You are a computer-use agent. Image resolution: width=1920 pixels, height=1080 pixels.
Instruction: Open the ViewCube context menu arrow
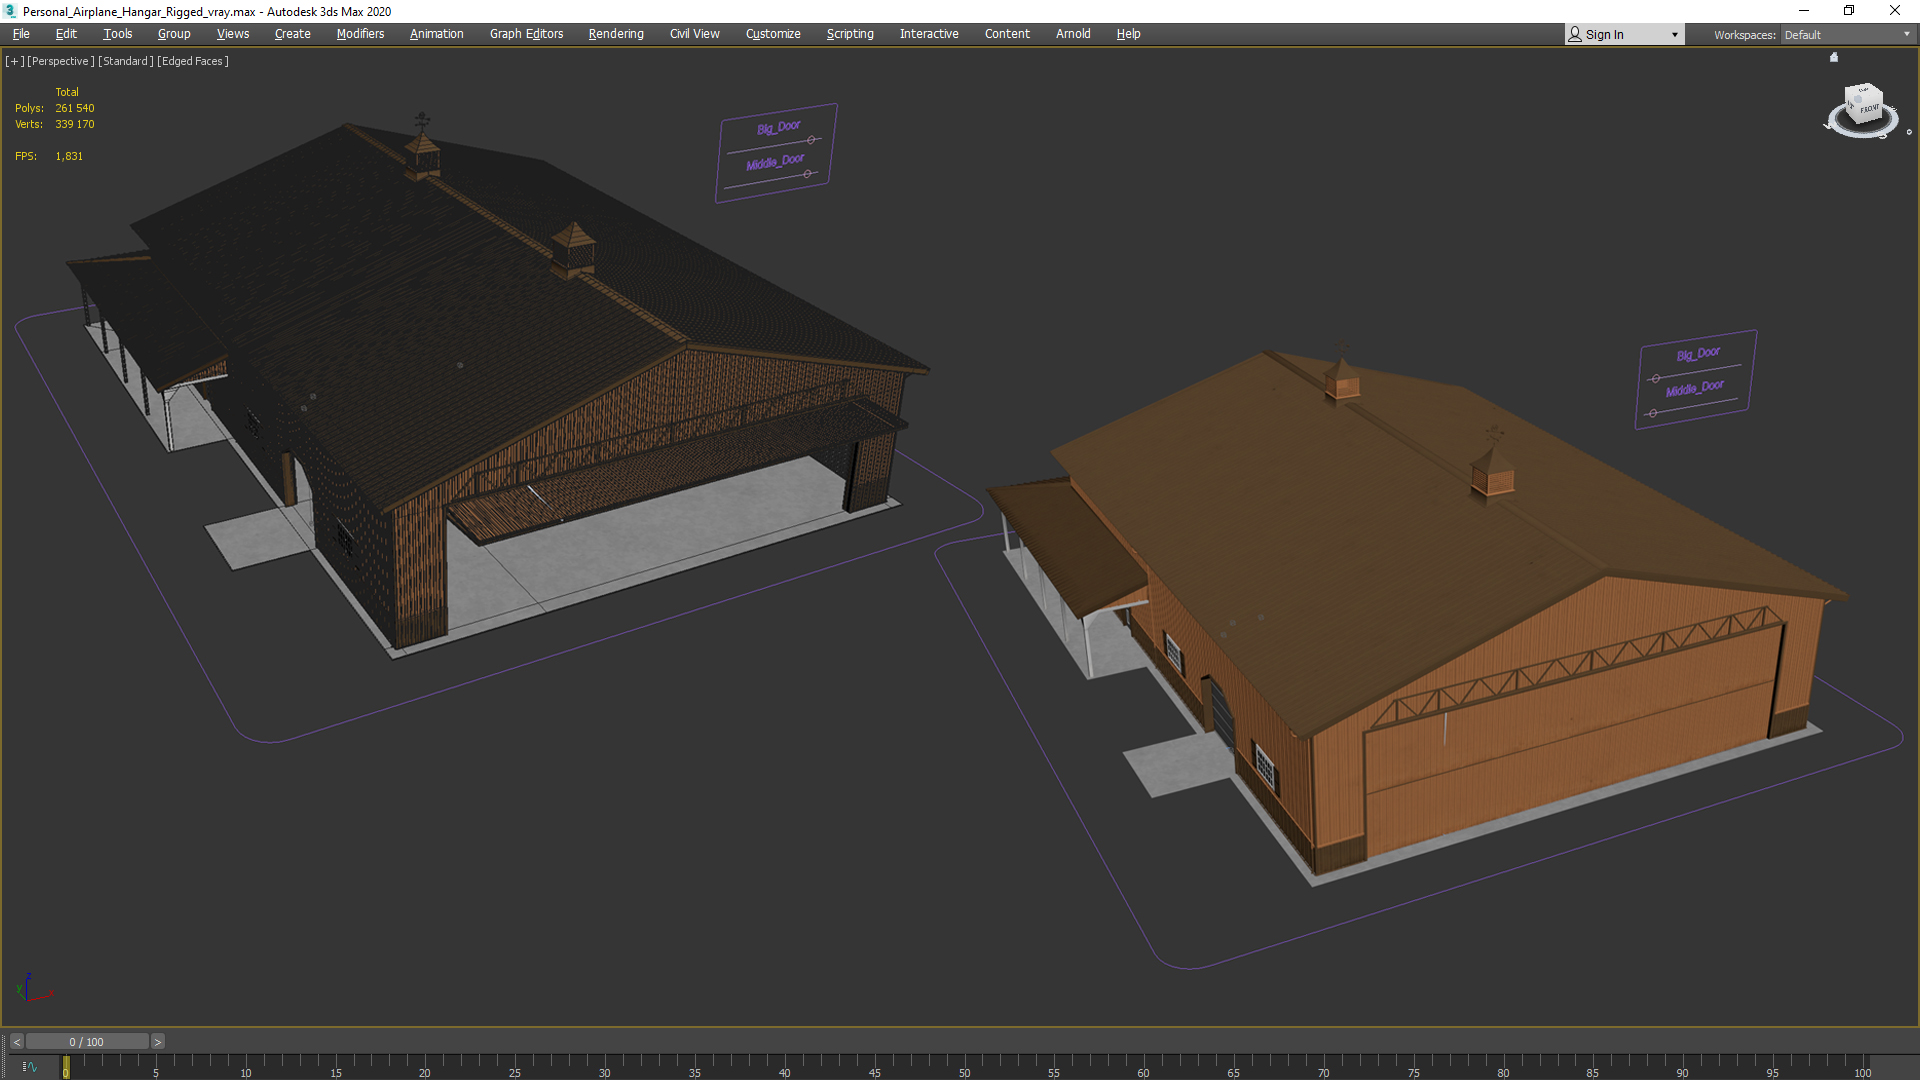tap(1908, 132)
